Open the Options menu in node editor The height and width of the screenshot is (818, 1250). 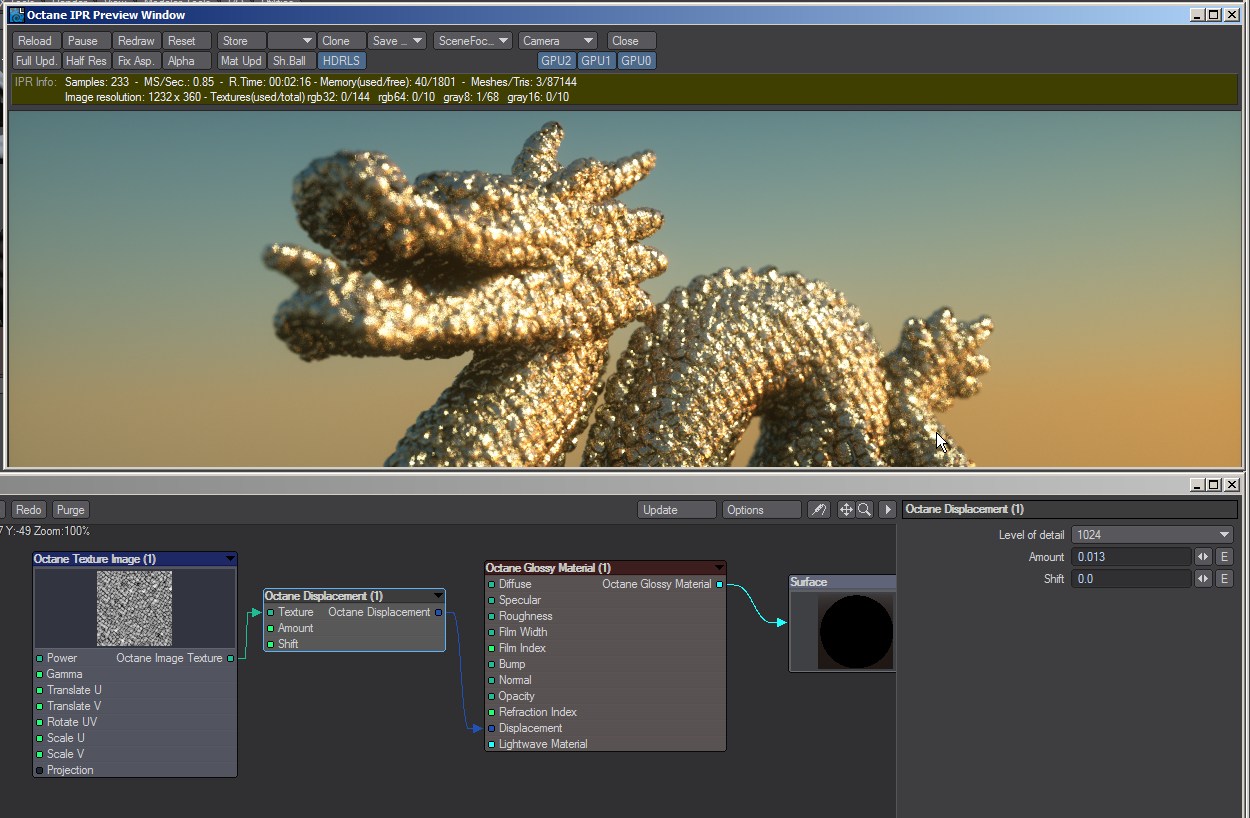[x=761, y=510]
